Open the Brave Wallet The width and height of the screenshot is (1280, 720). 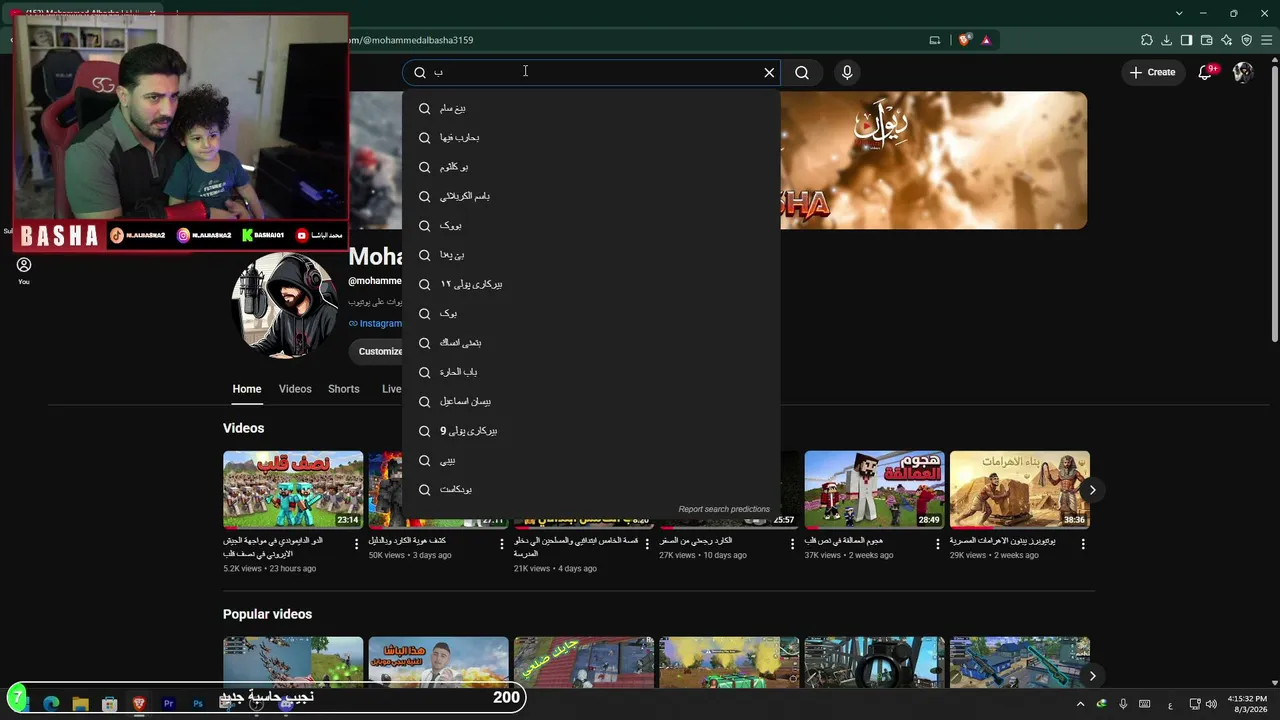tap(1206, 40)
